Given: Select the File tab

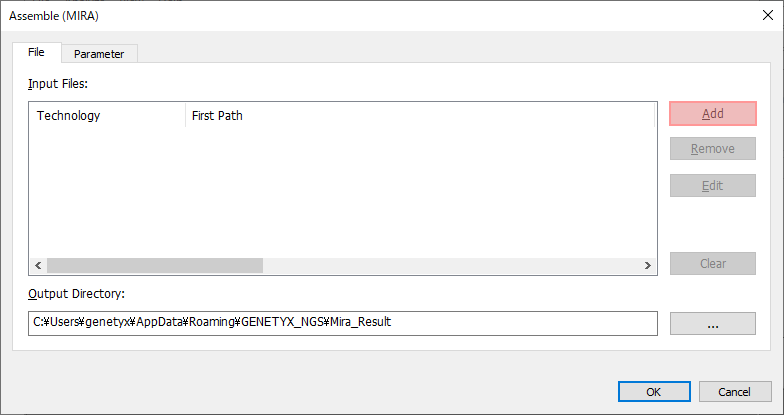Looking at the screenshot, I should 36,52.
